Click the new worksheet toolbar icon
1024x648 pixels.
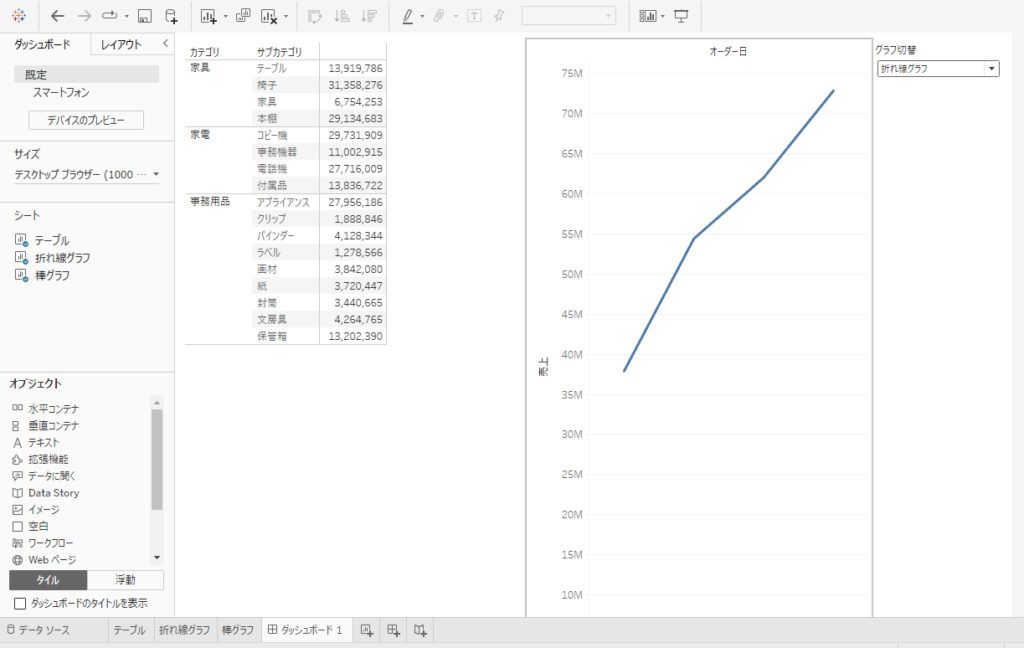208,16
